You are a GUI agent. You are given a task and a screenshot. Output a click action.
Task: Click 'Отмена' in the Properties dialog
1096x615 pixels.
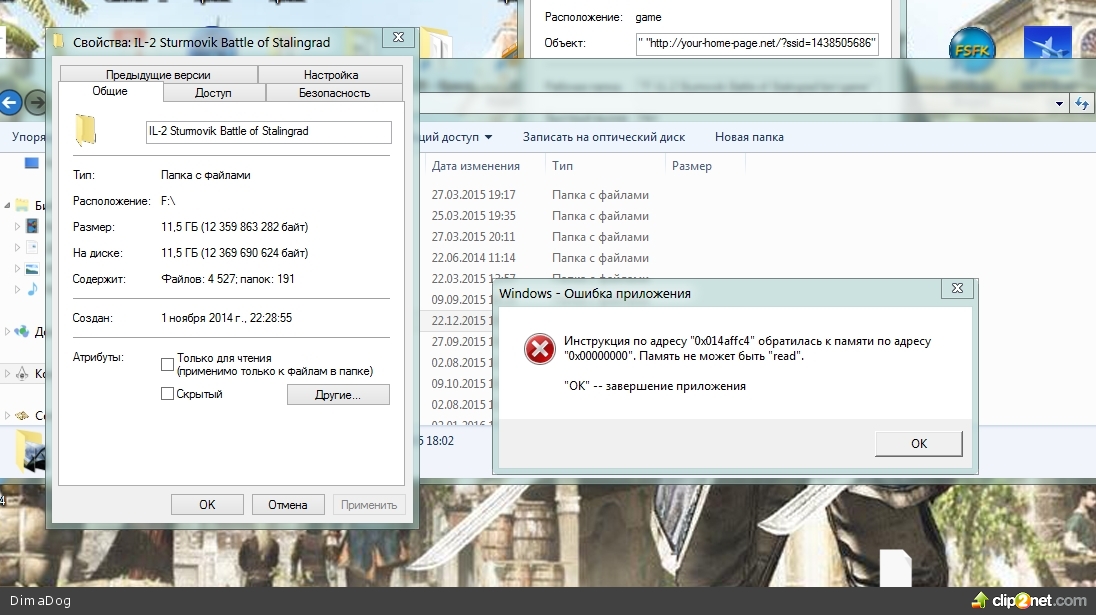click(287, 505)
